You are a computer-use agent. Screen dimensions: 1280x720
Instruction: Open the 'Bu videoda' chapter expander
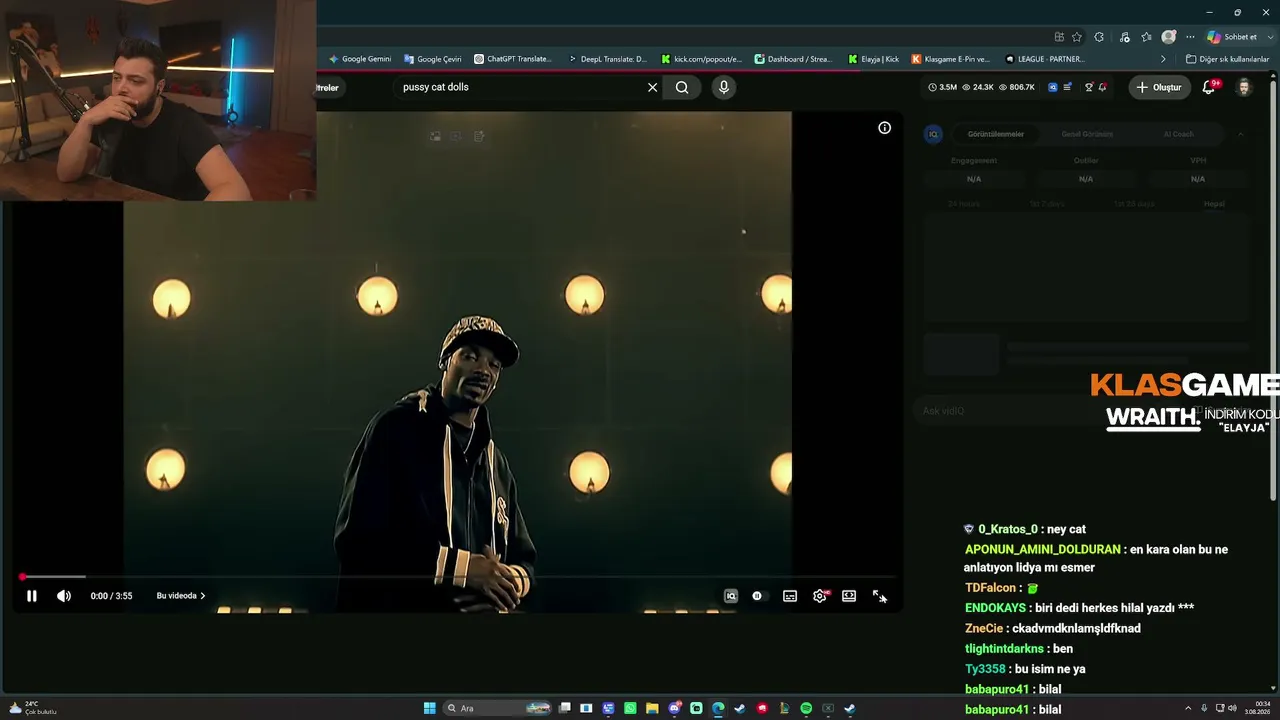coord(181,596)
